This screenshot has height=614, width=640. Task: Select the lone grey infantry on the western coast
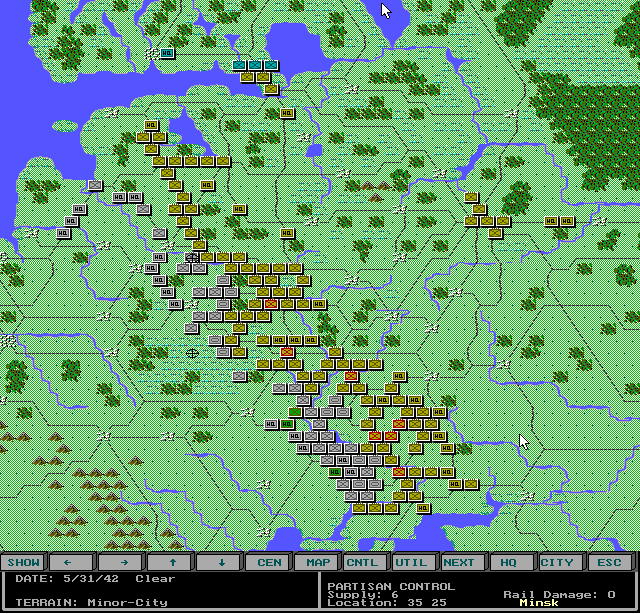[95, 185]
